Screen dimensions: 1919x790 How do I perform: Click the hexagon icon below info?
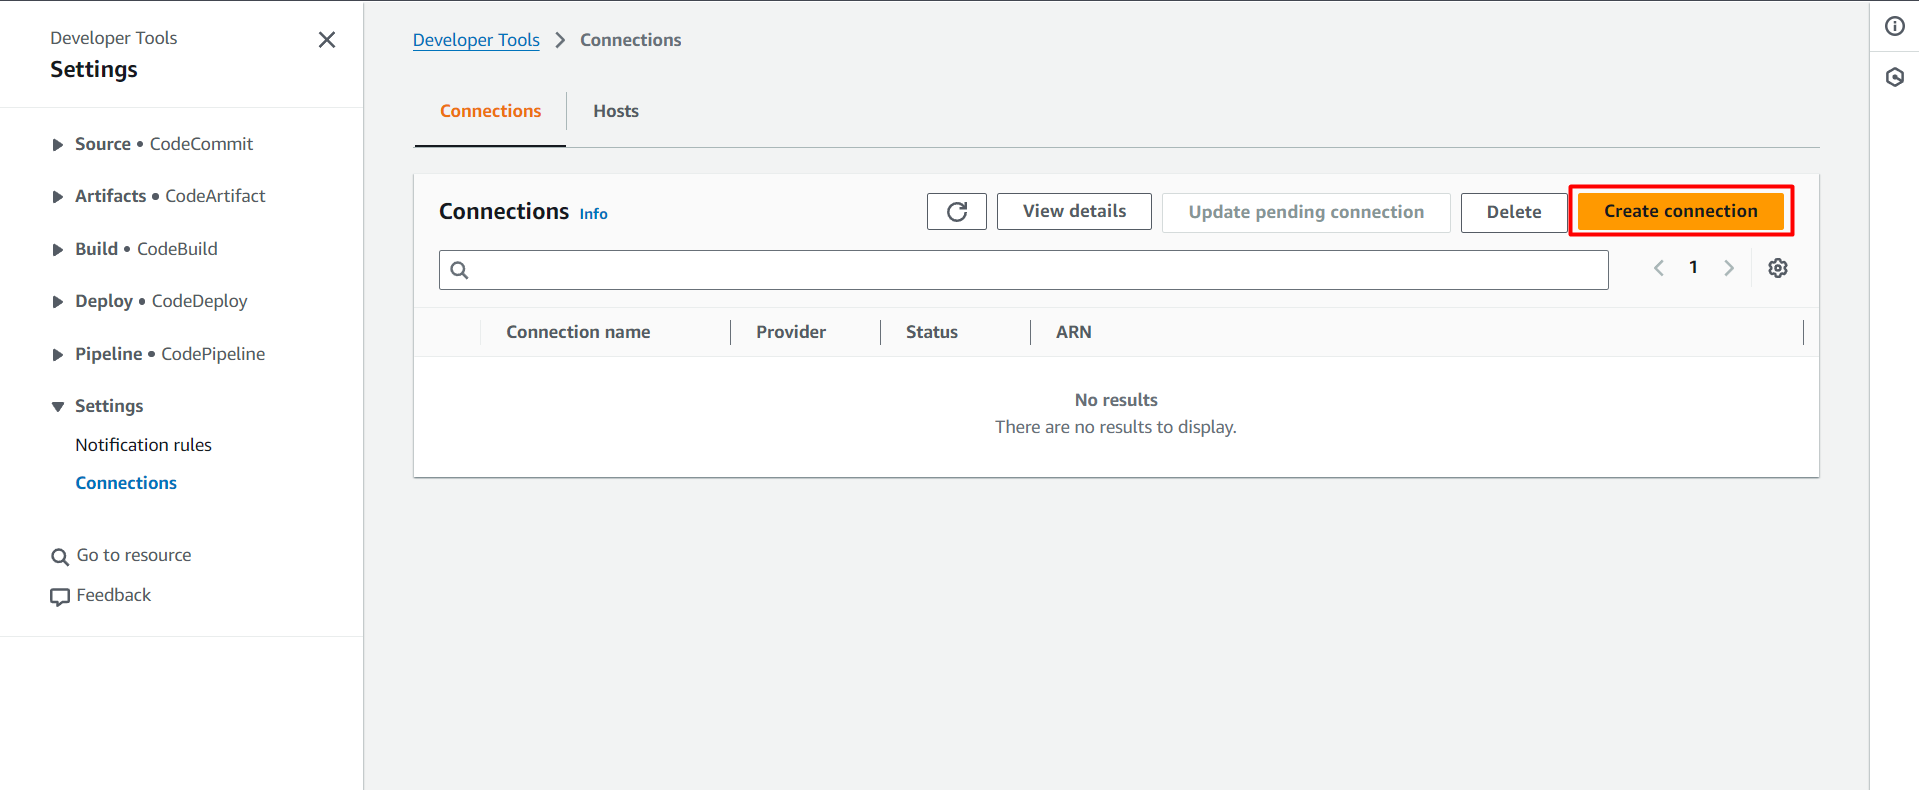coord(1894,77)
